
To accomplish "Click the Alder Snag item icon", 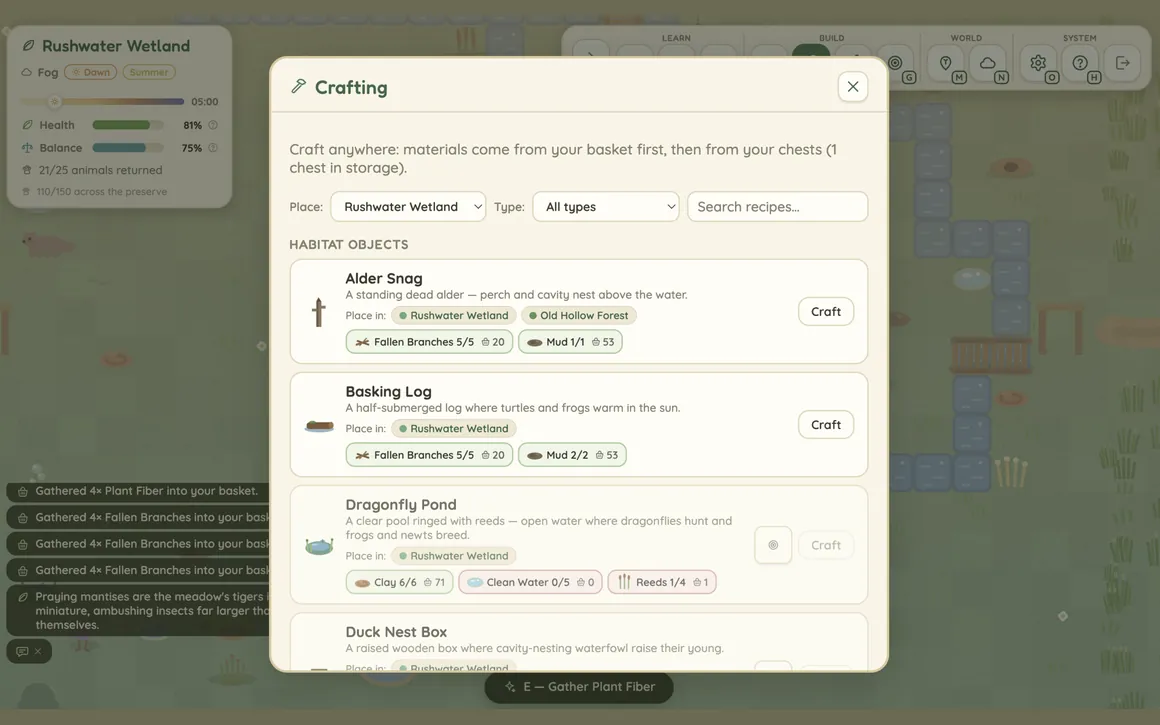I will [319, 311].
